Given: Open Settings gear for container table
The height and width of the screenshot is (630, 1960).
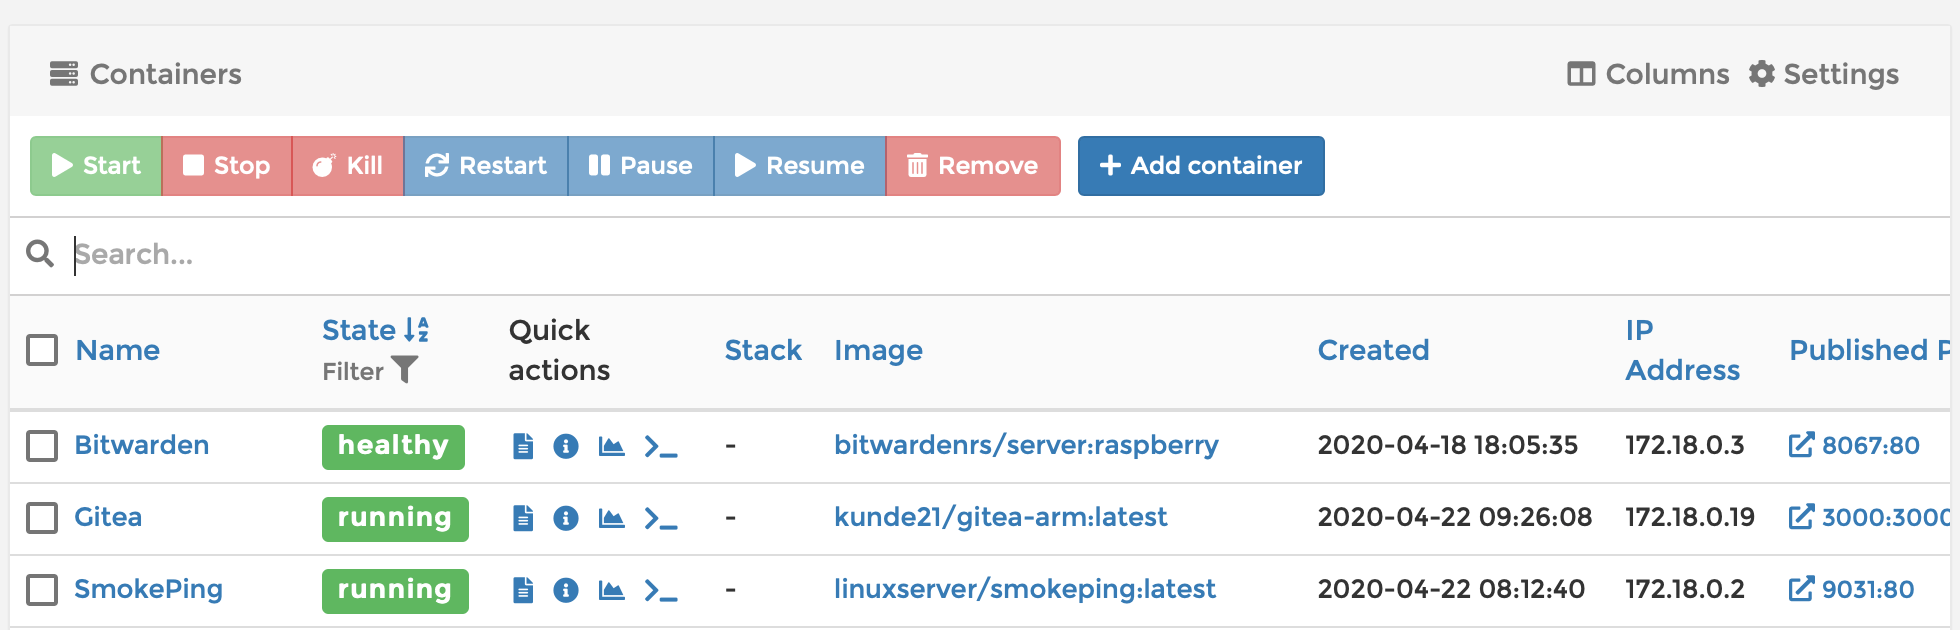Looking at the screenshot, I should pyautogui.click(x=1823, y=74).
